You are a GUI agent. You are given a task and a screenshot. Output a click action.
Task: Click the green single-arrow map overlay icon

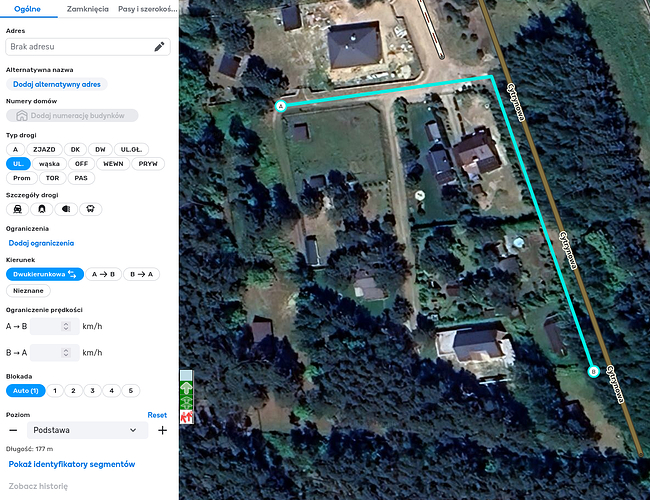(x=187, y=388)
